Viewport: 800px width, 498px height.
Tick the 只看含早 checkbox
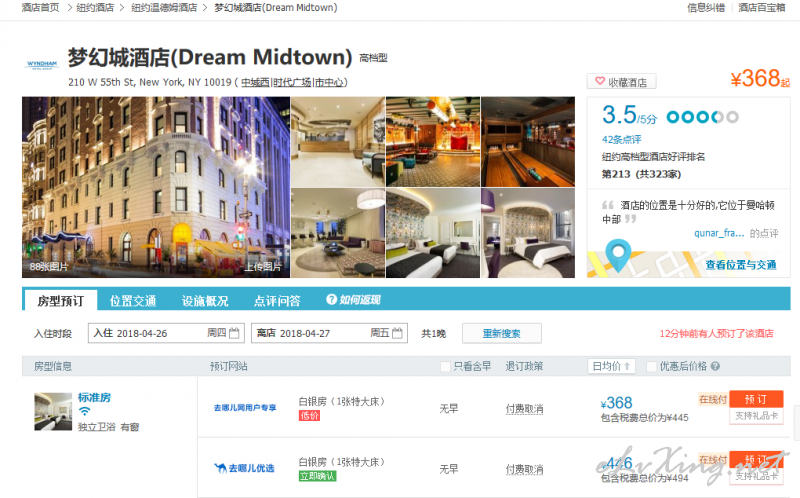[445, 366]
